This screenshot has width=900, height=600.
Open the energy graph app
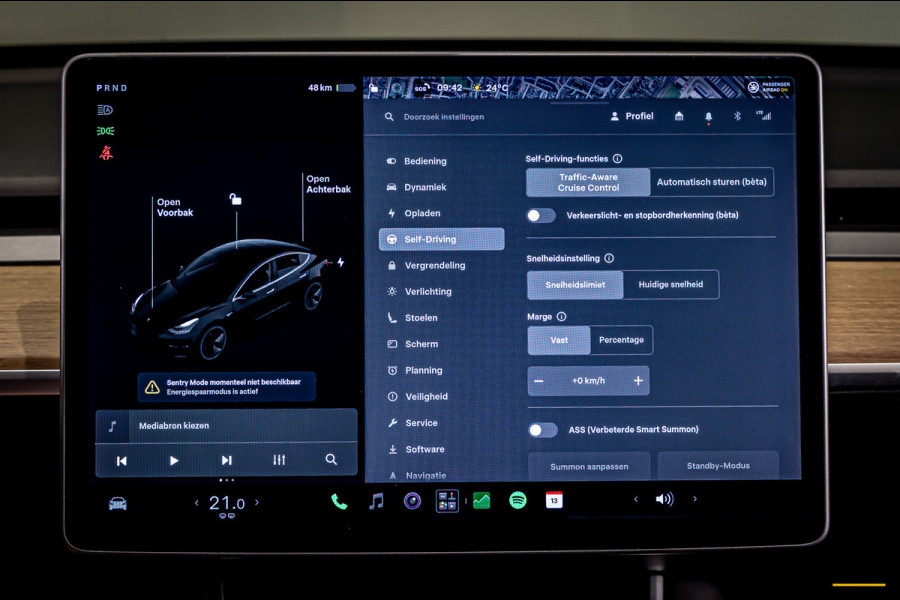pyautogui.click(x=482, y=501)
